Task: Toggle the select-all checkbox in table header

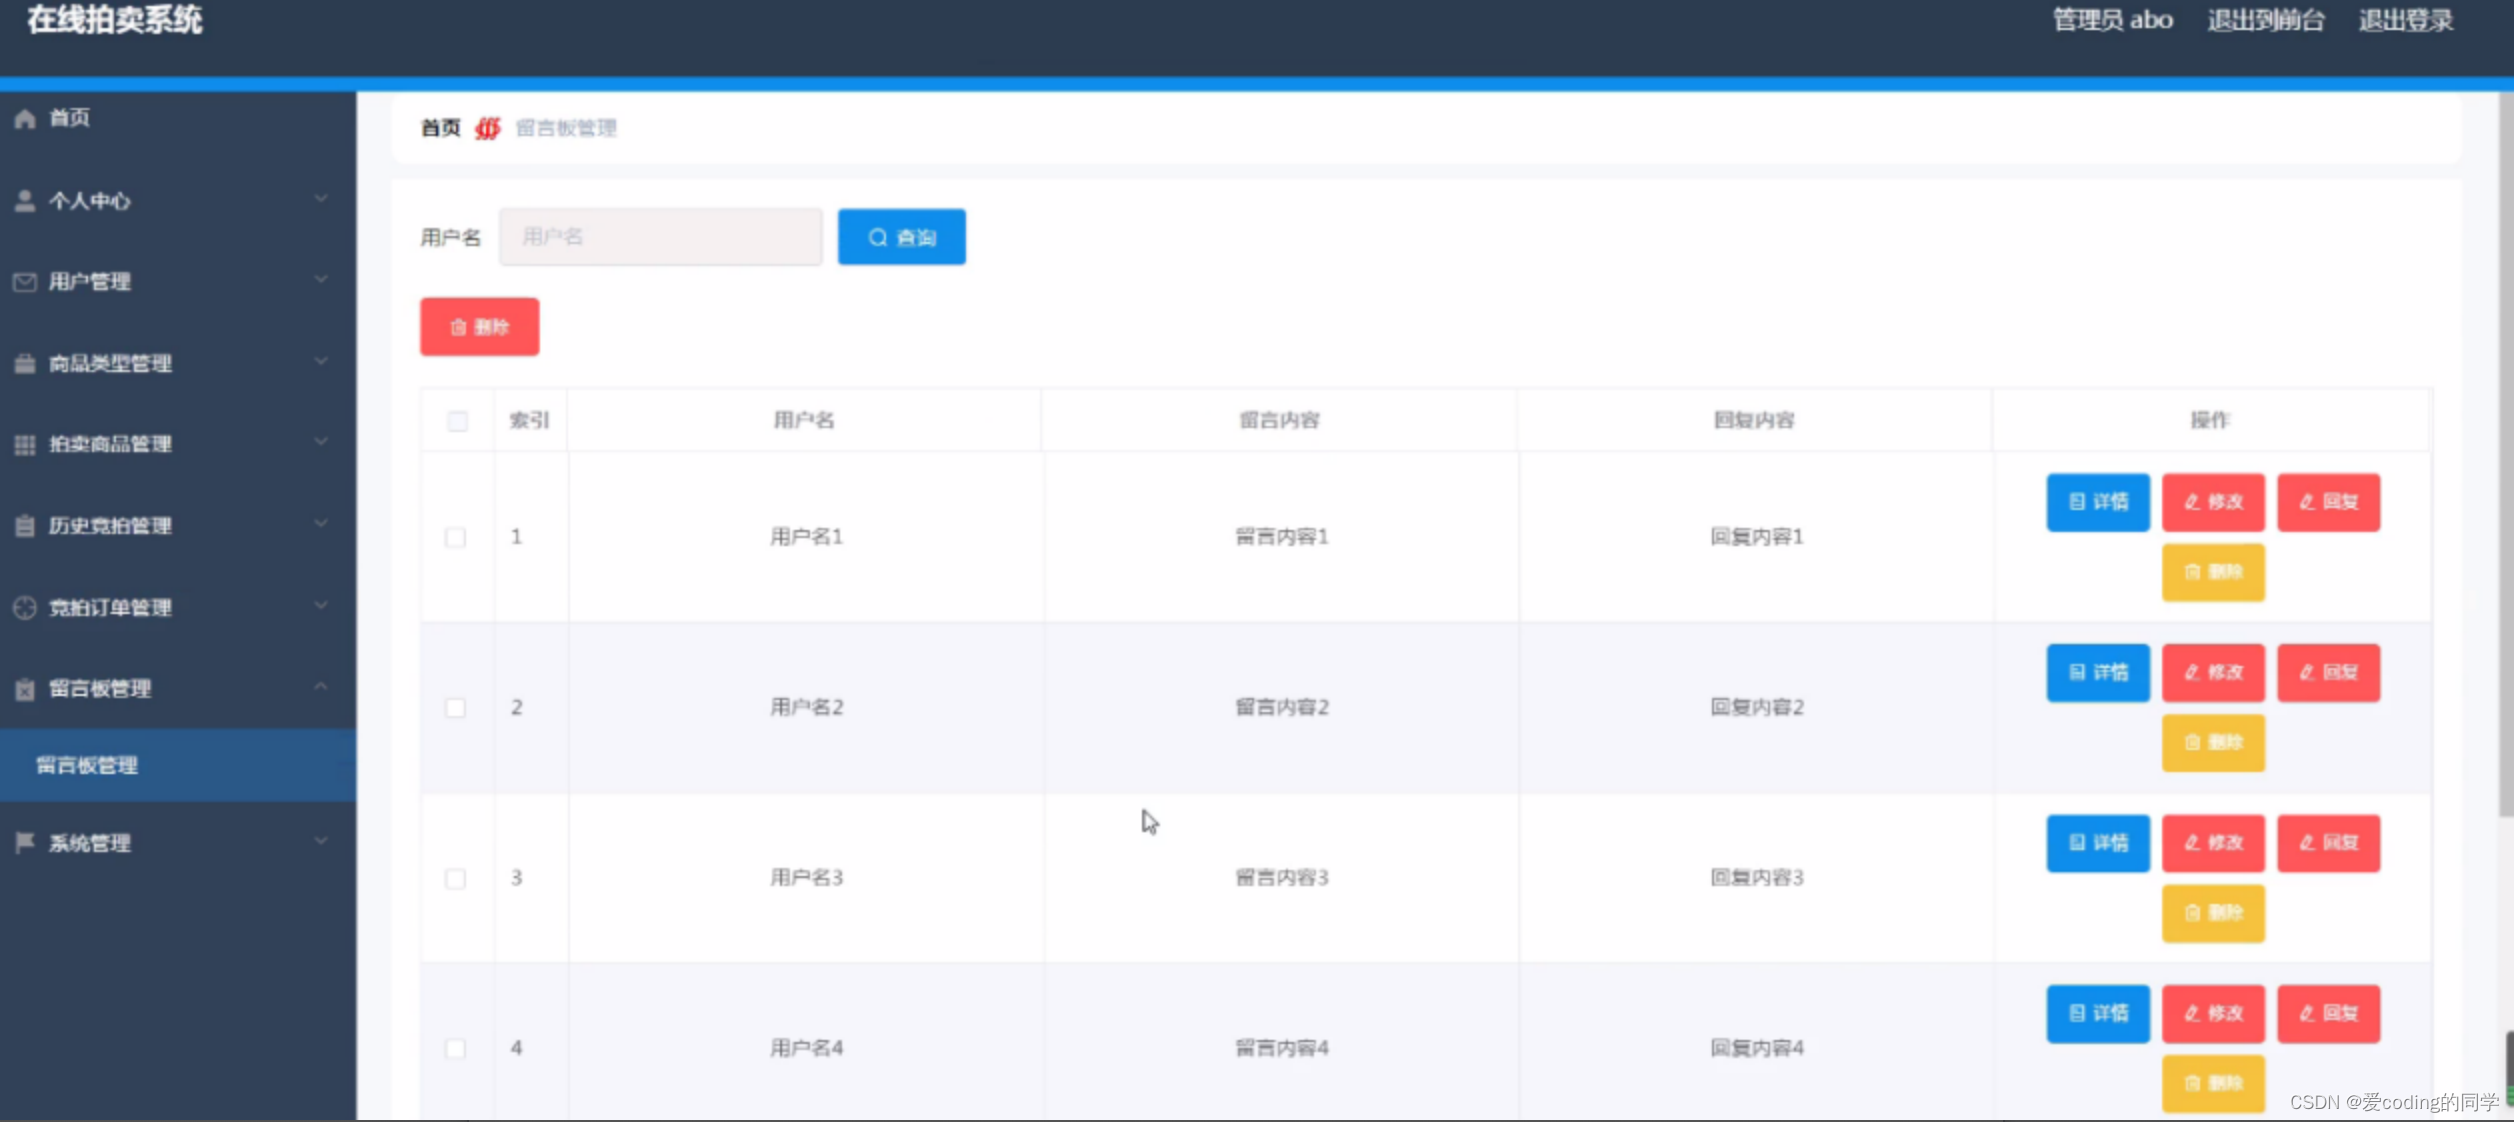Action: (457, 421)
